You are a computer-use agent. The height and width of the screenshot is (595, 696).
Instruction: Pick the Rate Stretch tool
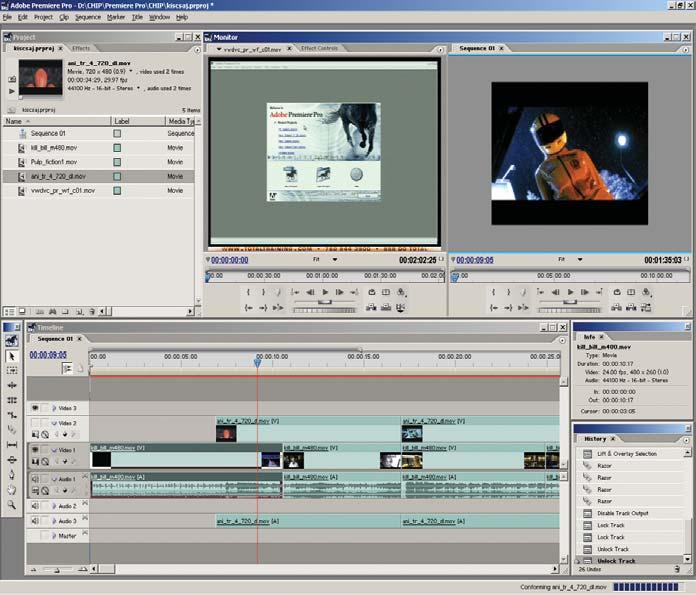click(x=12, y=415)
